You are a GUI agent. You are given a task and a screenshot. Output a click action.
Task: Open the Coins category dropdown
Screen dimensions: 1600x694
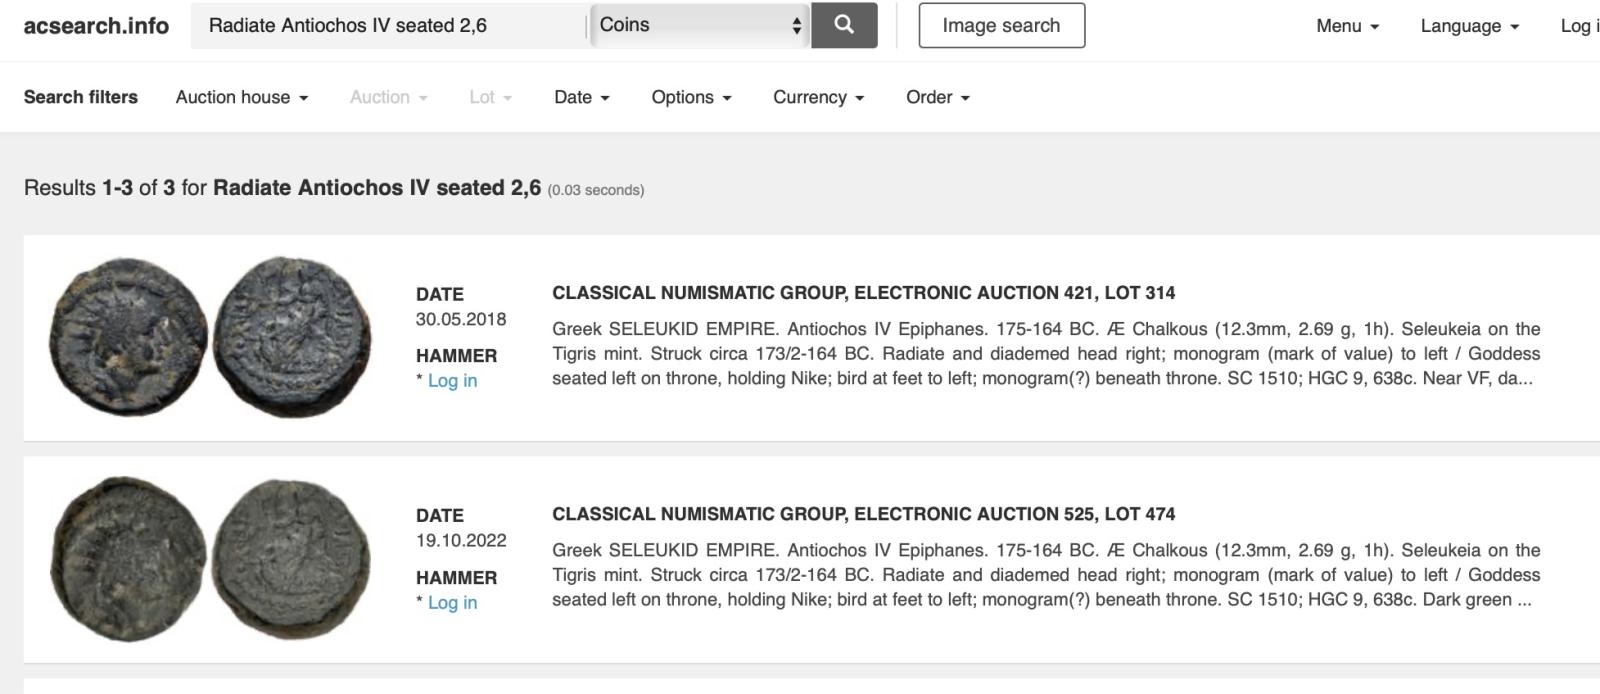point(700,25)
